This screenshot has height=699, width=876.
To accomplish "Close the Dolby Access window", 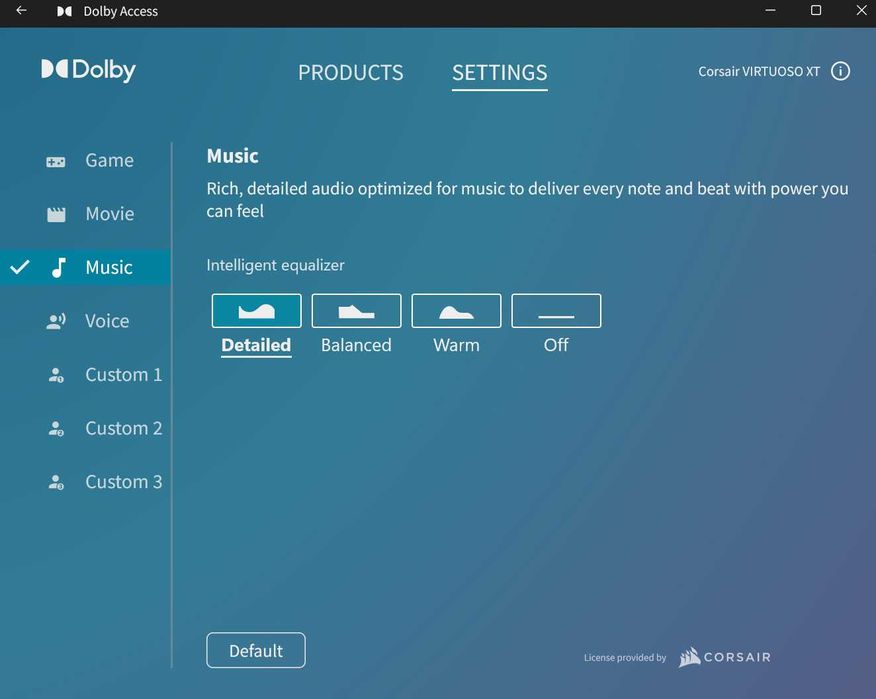I will point(862,10).
